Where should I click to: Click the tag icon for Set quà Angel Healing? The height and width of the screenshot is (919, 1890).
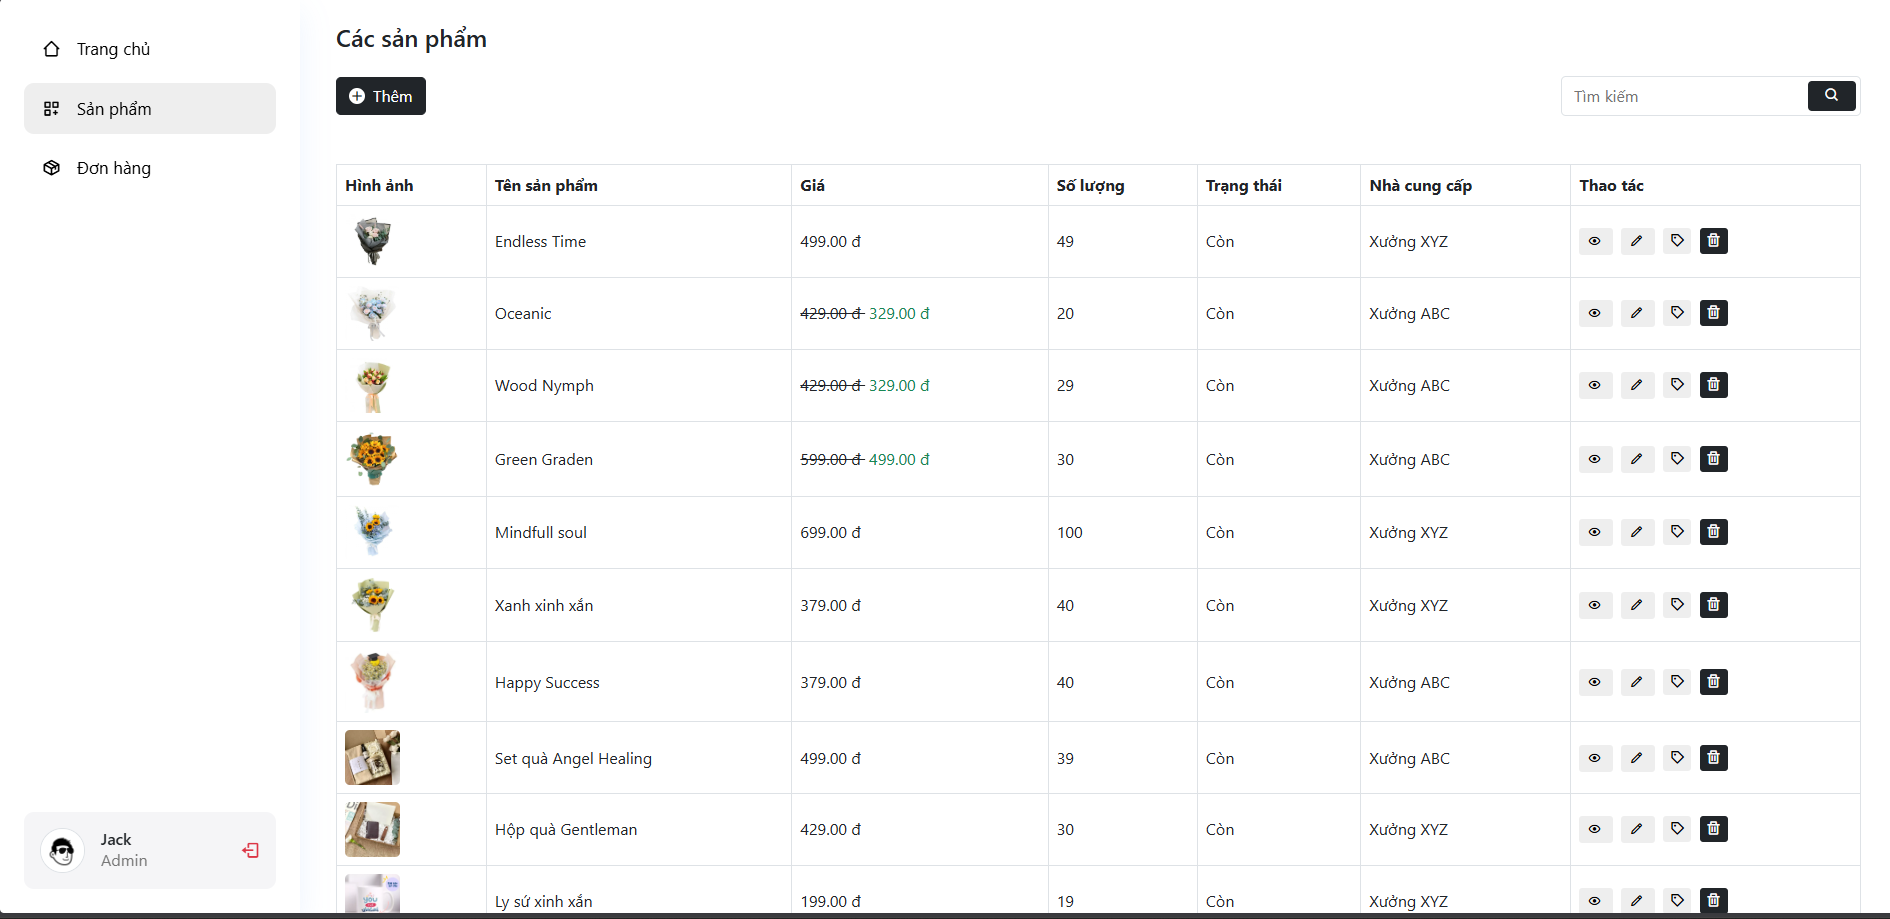tap(1677, 758)
